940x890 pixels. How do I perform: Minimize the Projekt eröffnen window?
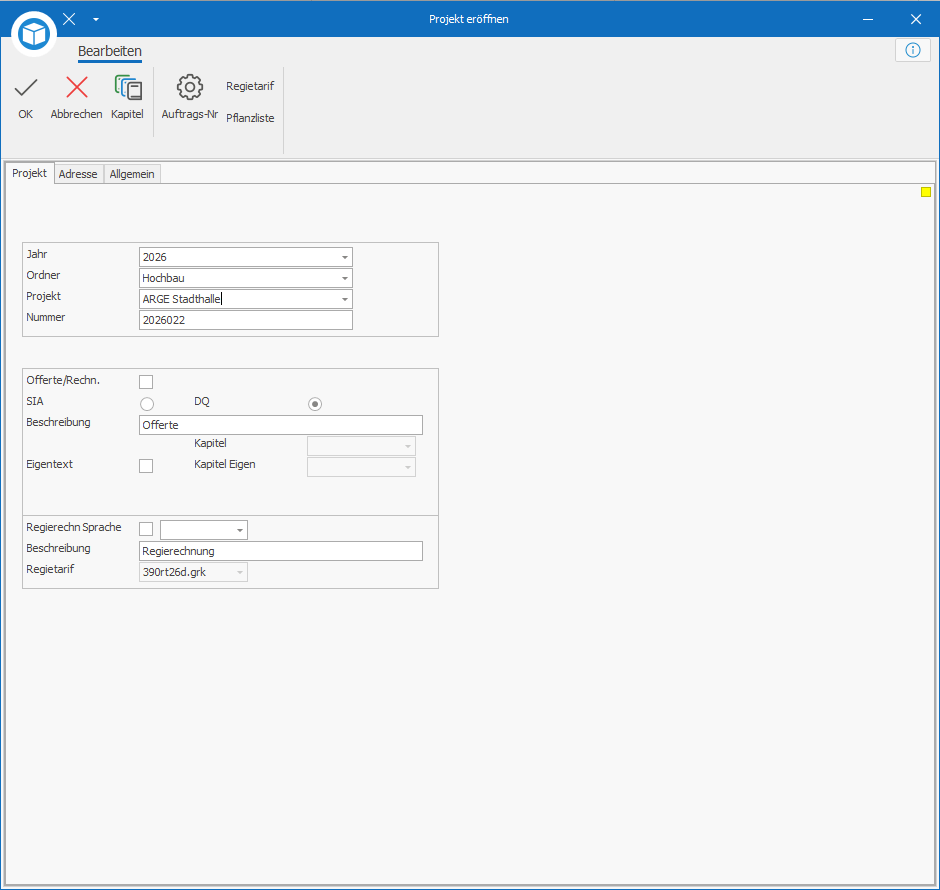pos(867,19)
